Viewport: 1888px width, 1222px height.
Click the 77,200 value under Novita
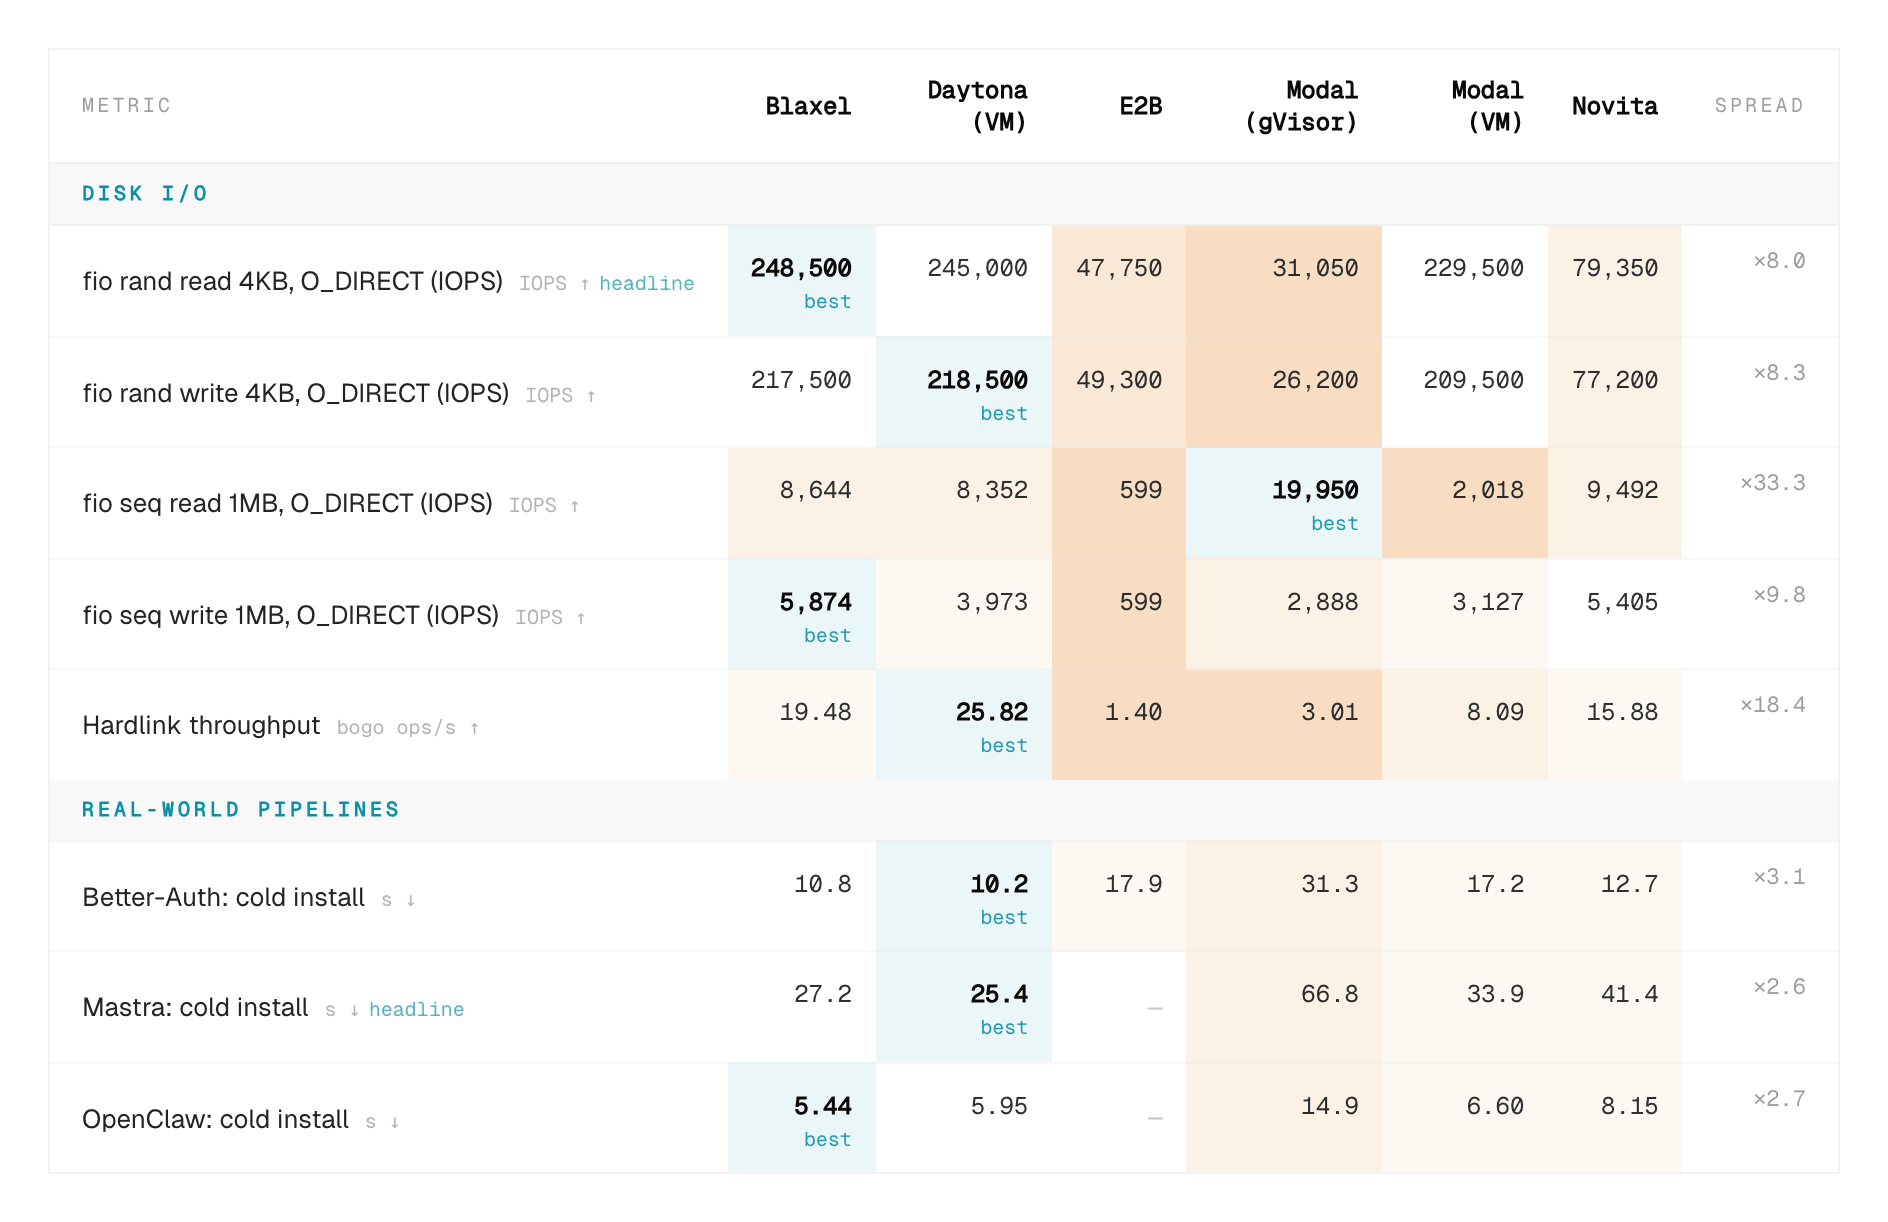[1615, 381]
